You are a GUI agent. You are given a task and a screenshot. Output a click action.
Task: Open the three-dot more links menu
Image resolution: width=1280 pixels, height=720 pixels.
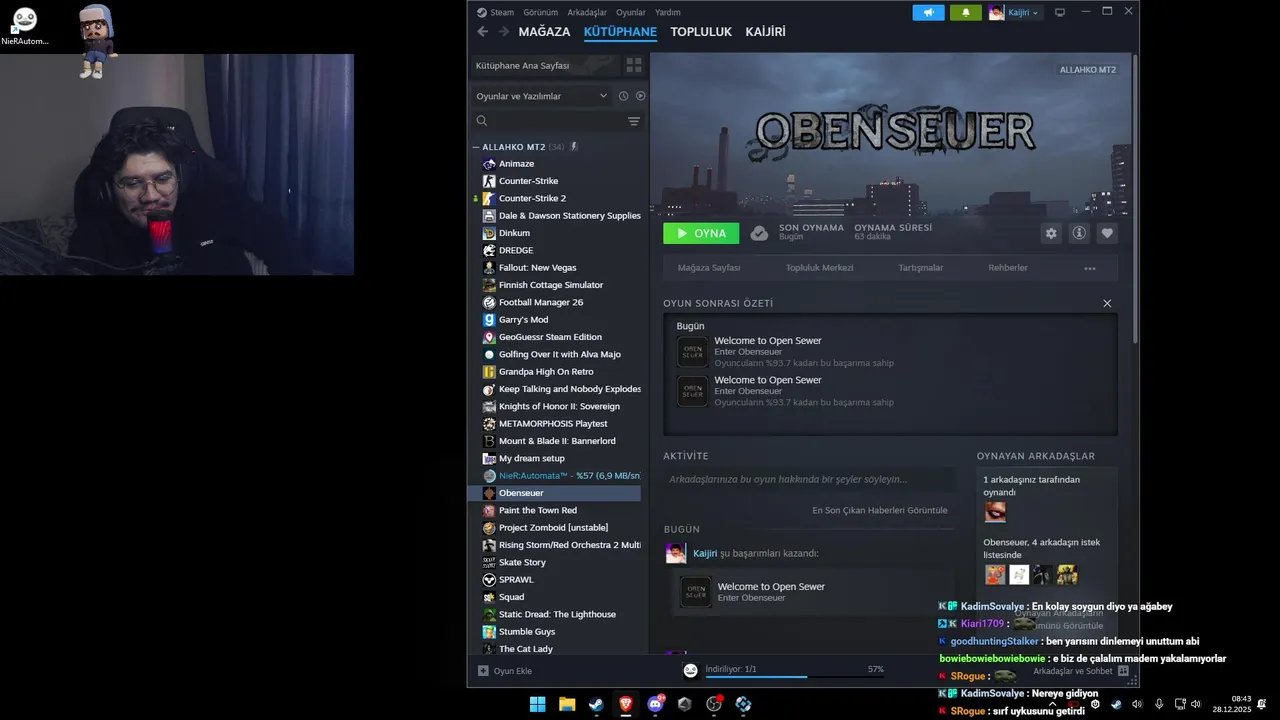(1090, 268)
